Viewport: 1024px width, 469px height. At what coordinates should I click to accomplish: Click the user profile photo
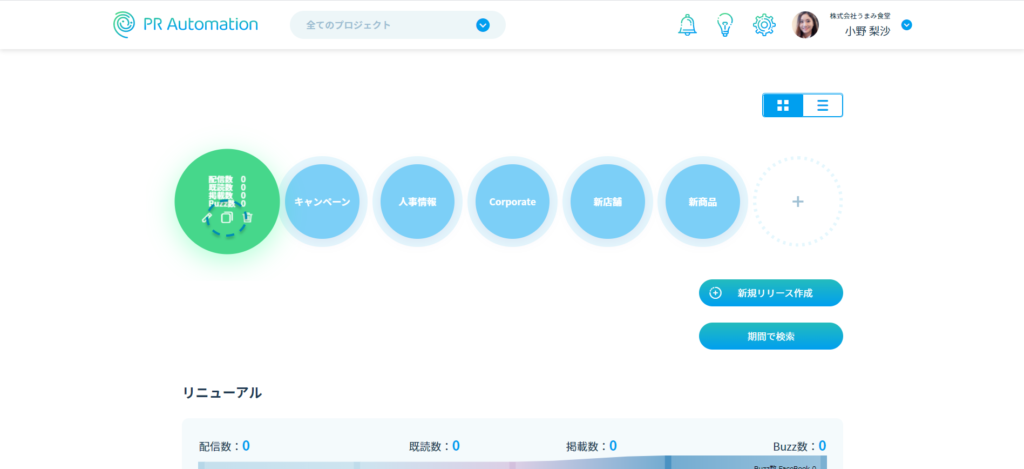coord(805,25)
